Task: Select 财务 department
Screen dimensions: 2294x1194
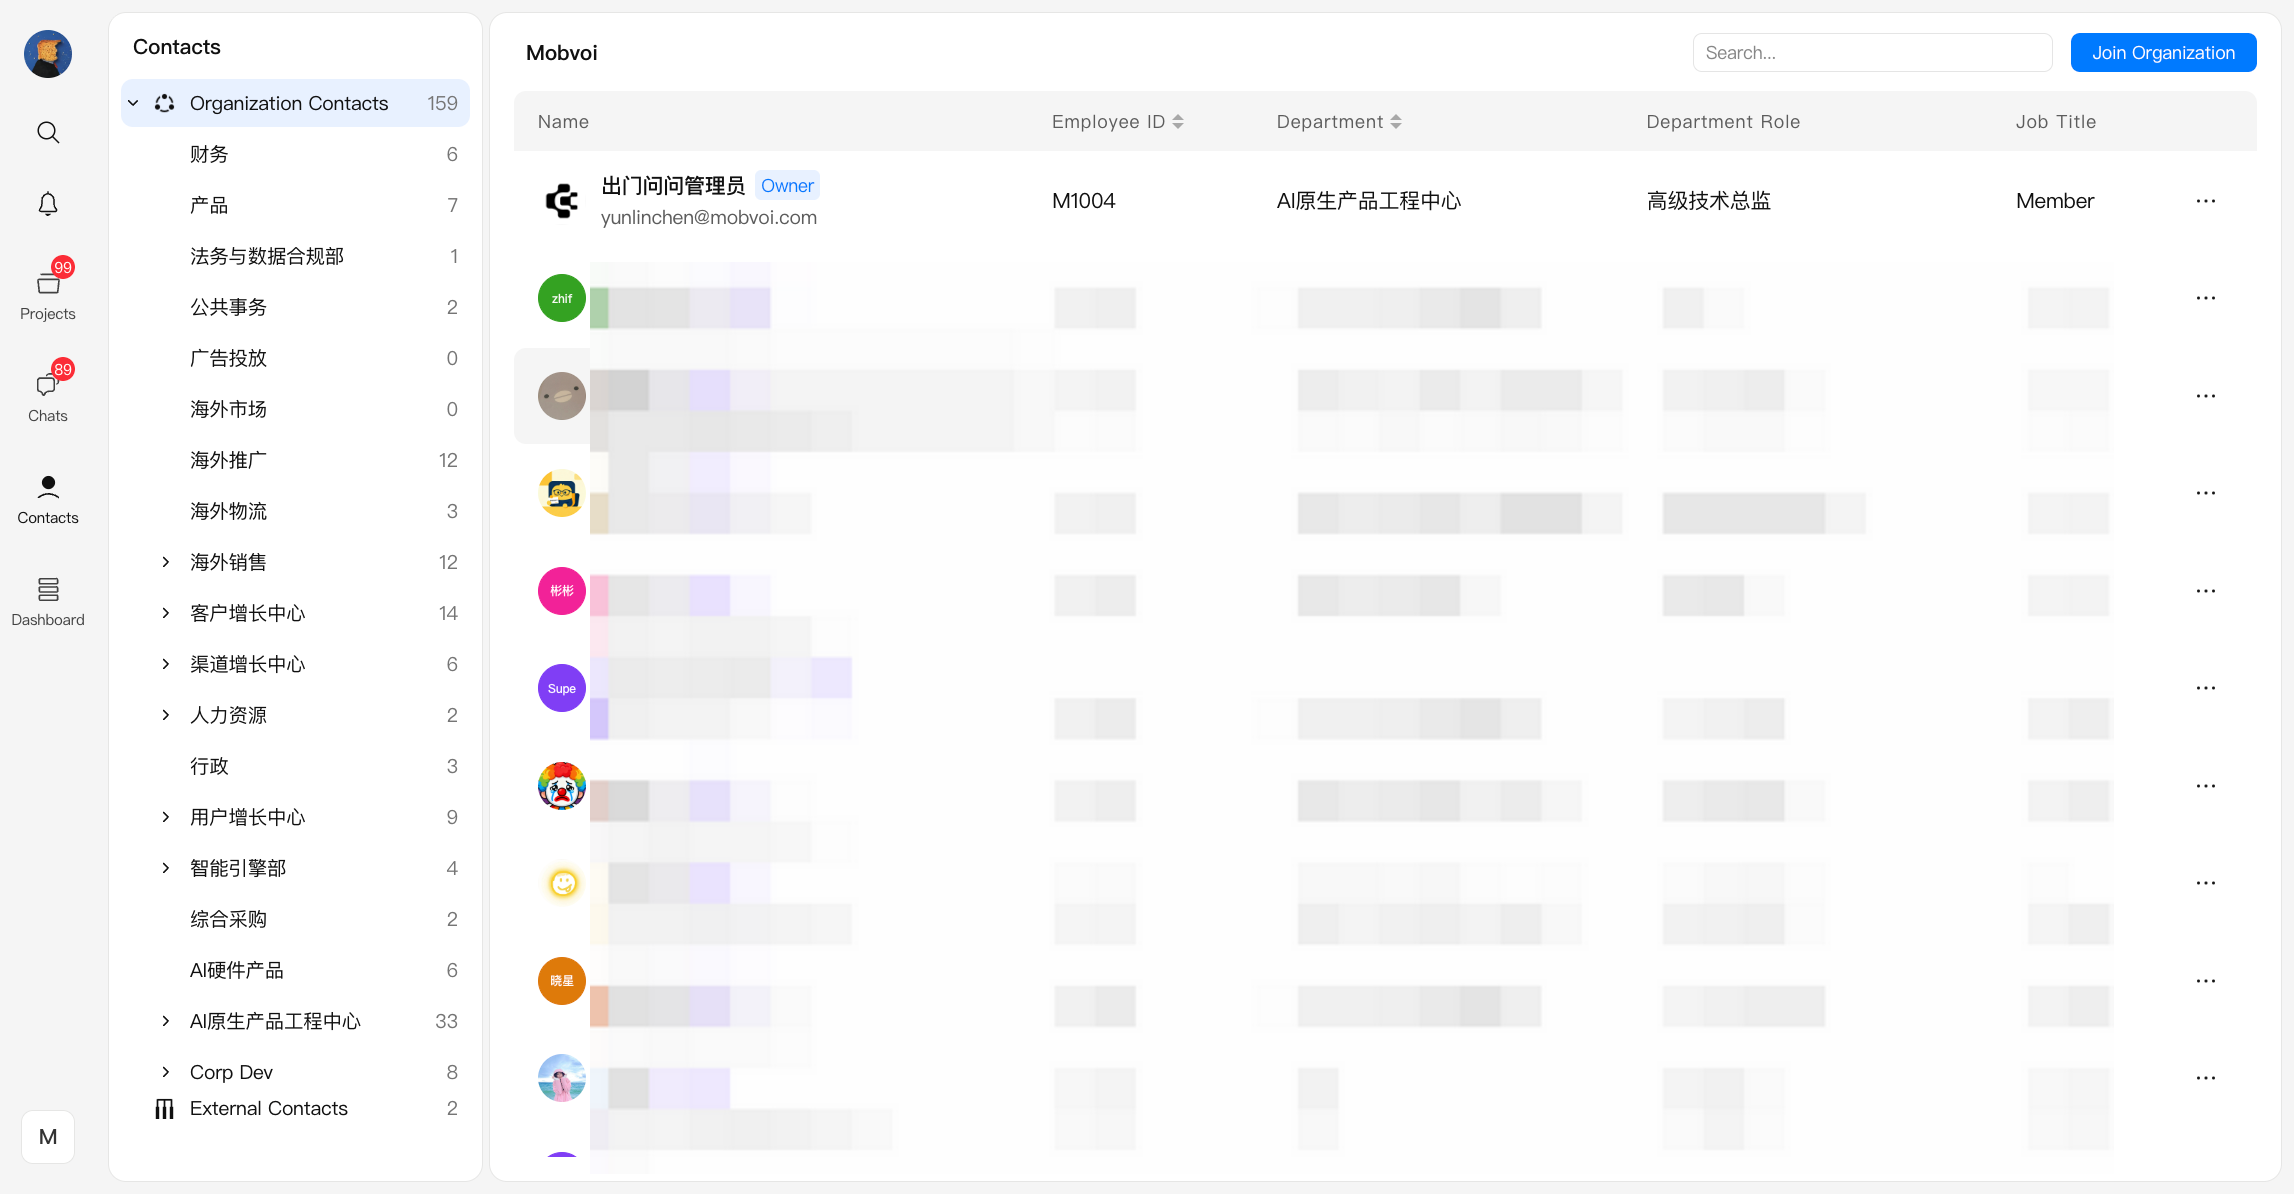Action: (x=295, y=154)
